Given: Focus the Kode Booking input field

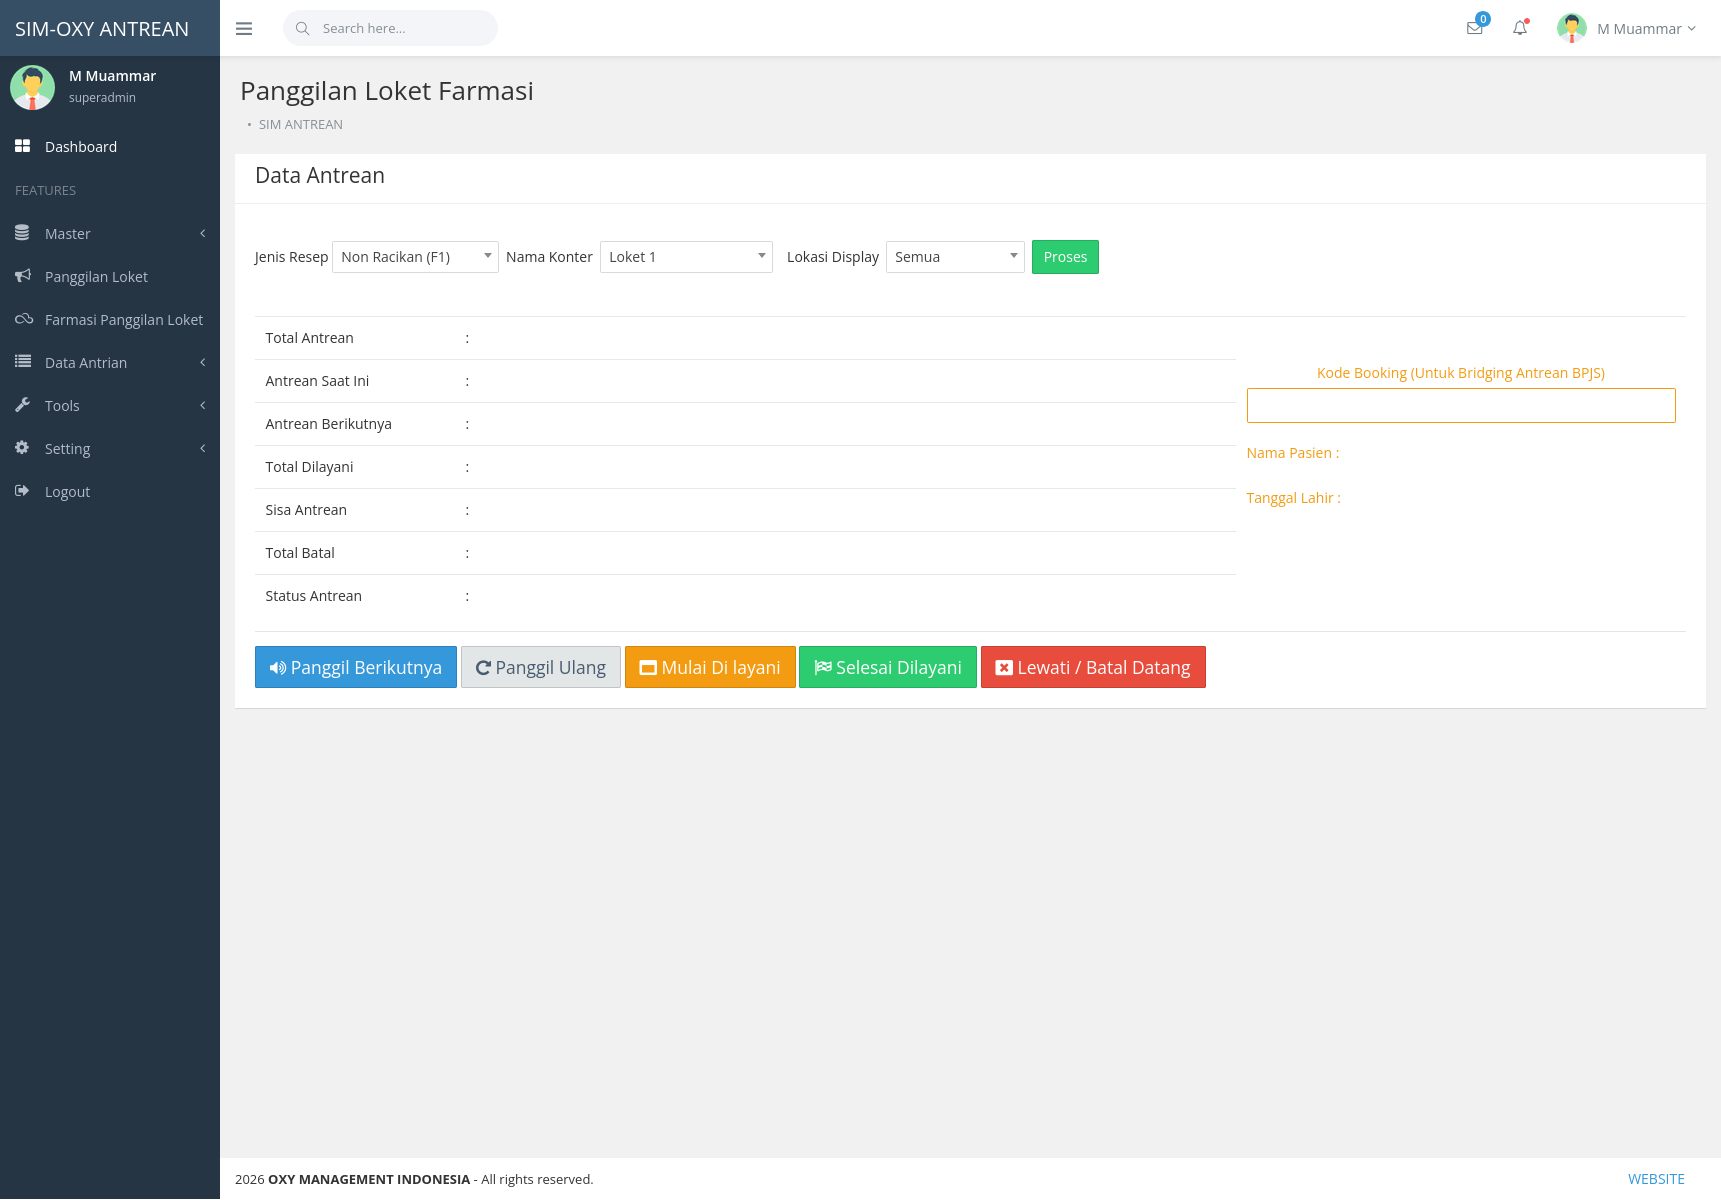Looking at the screenshot, I should coord(1461,406).
